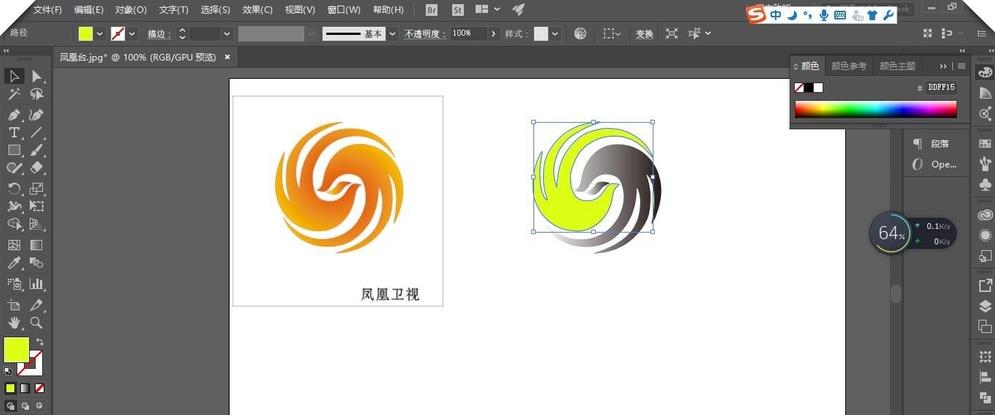Screen dimensions: 995x415
Task: Click the 变换 transform button
Action: (644, 33)
